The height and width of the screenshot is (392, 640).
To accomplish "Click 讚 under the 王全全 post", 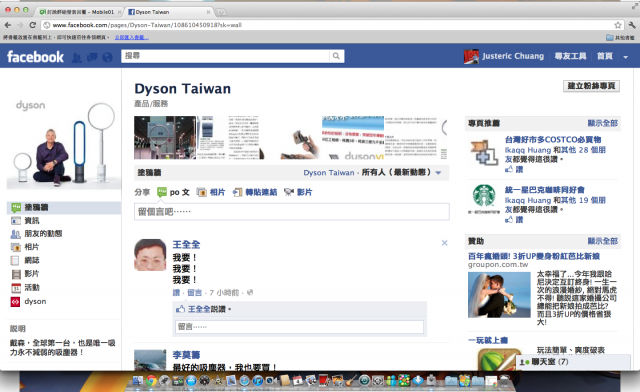I will point(176,293).
